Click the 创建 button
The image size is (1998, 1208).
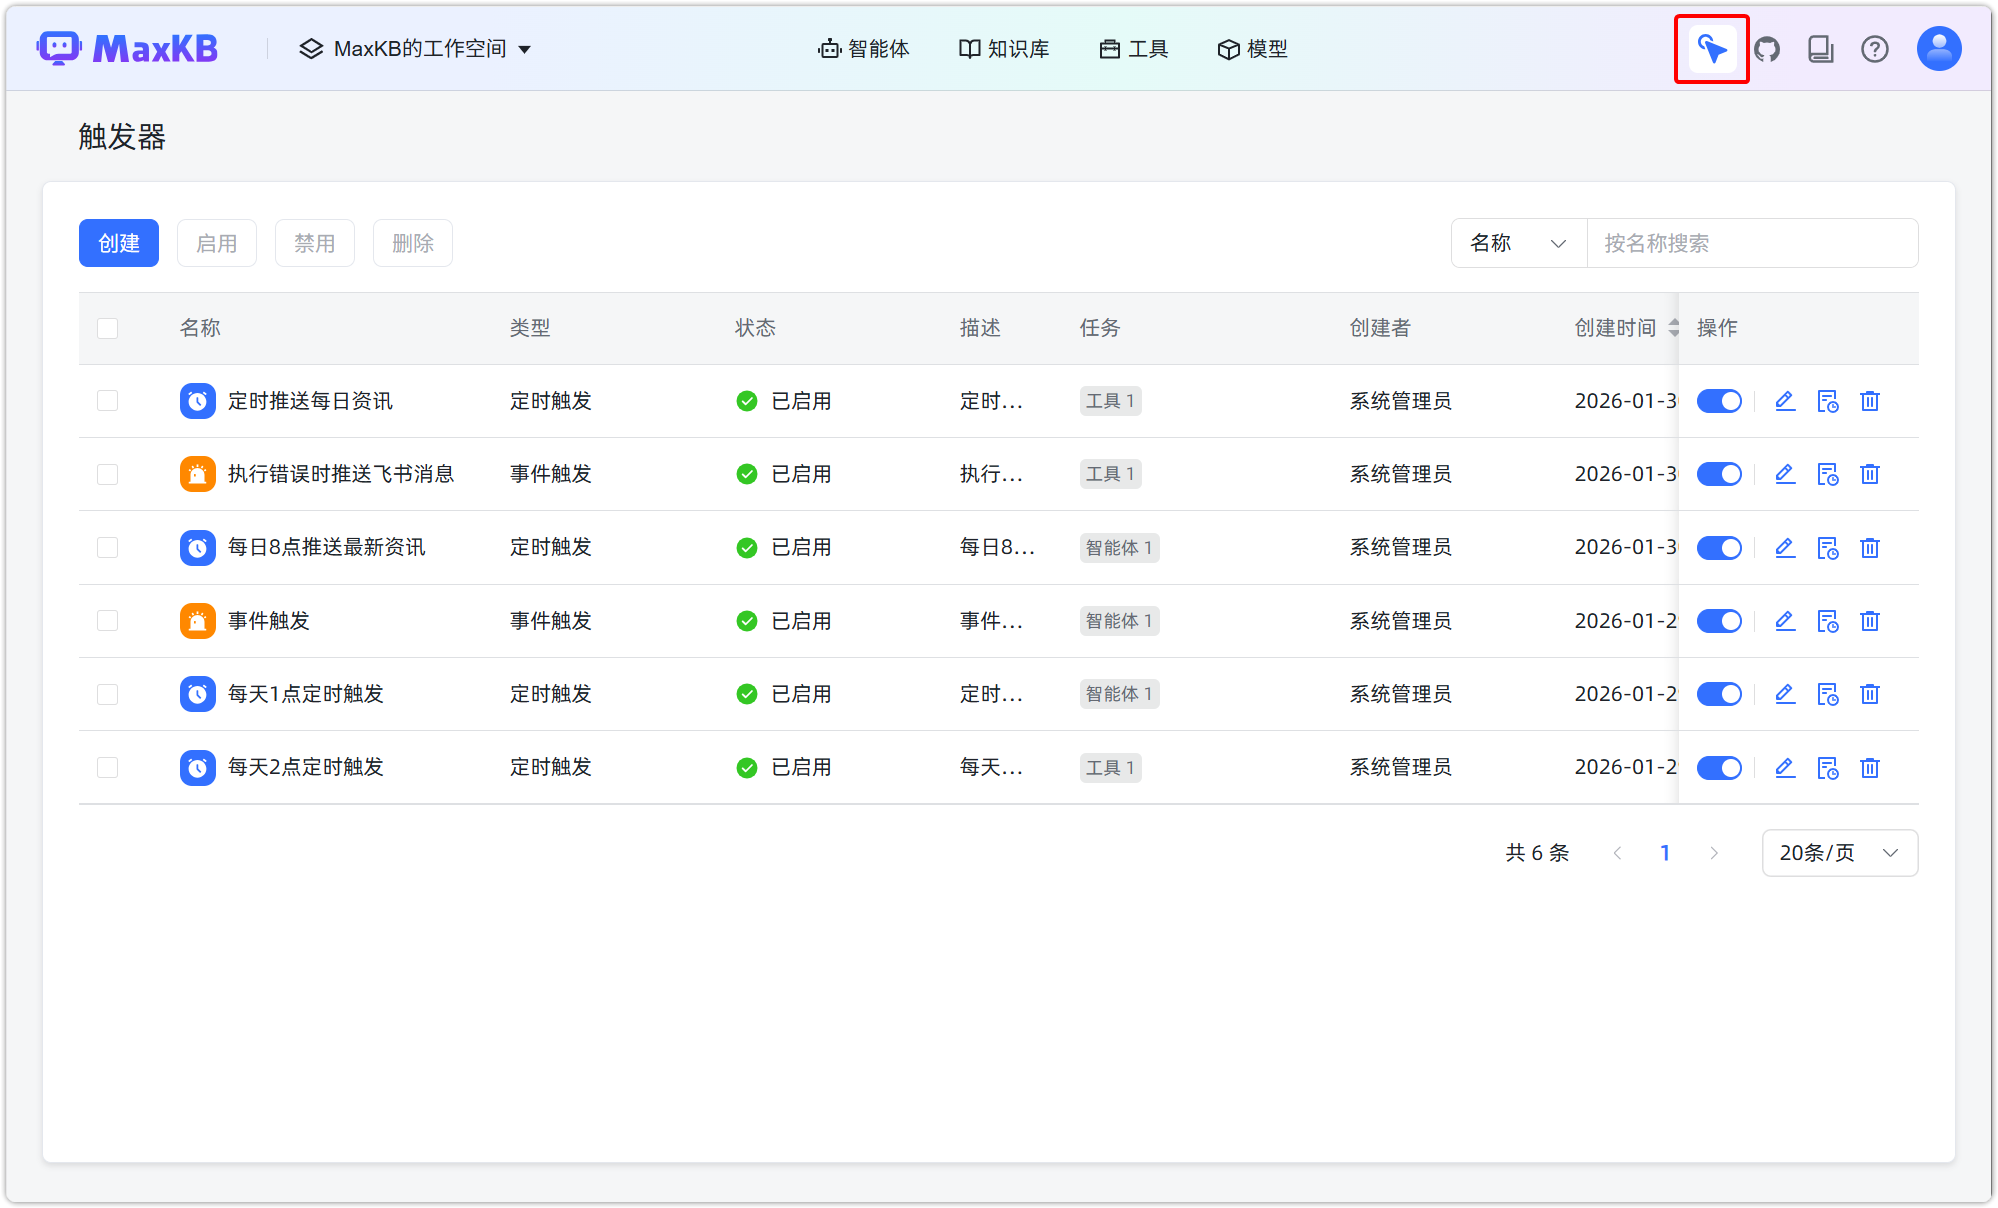(x=118, y=242)
